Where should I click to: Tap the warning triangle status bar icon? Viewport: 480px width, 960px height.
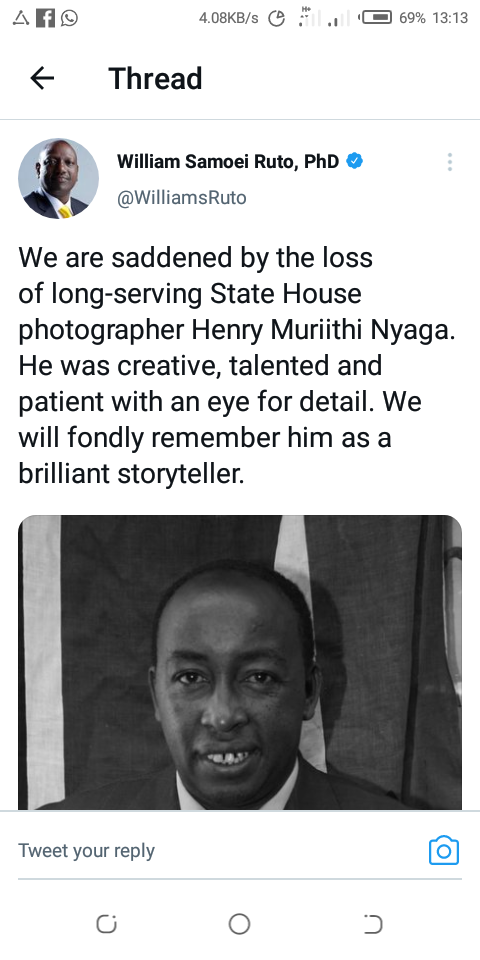21,18
